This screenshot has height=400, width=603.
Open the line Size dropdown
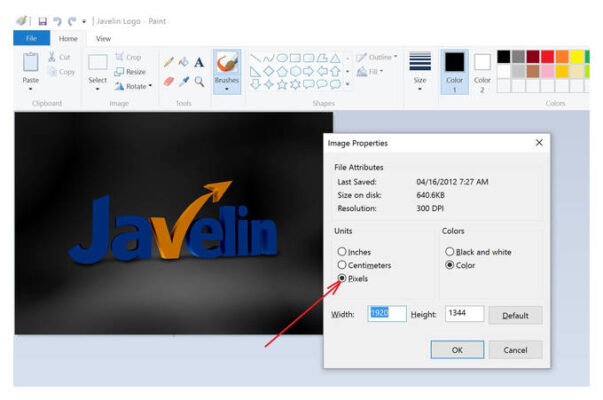tap(420, 71)
